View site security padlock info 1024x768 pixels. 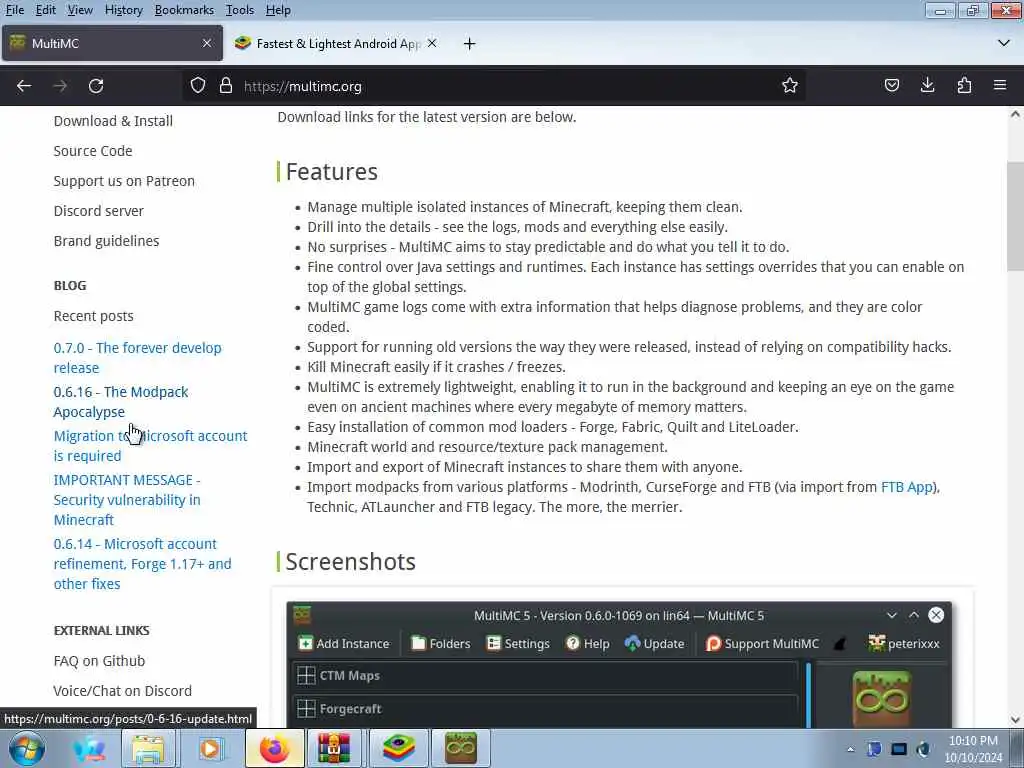(226, 86)
